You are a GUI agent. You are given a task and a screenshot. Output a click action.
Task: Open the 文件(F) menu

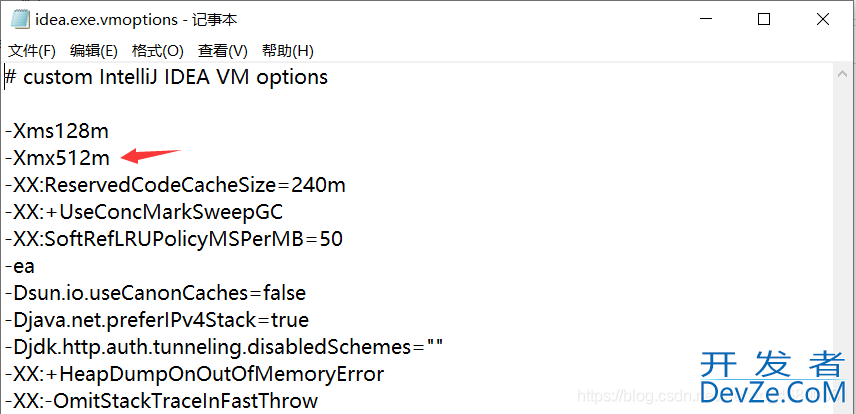point(32,51)
